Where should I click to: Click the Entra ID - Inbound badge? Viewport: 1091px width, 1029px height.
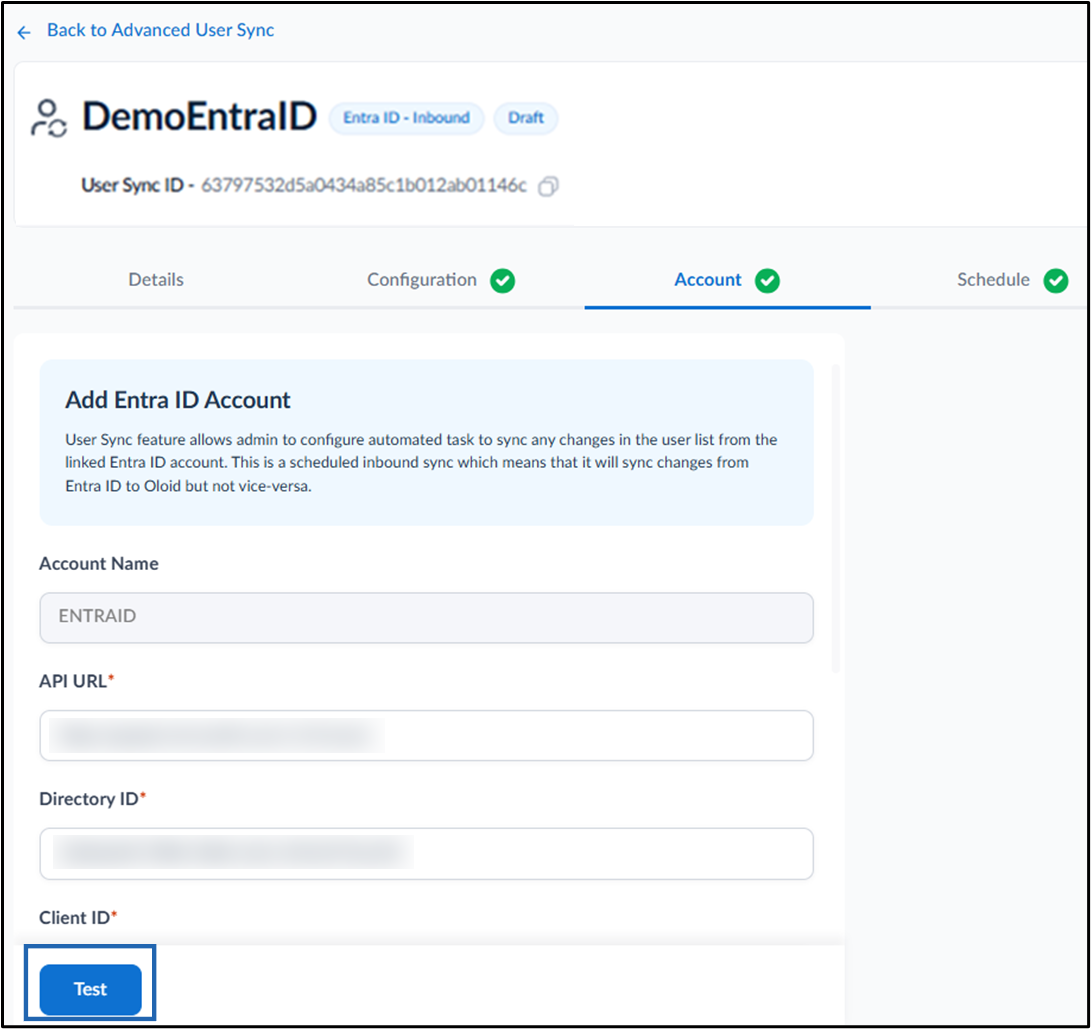click(x=406, y=118)
